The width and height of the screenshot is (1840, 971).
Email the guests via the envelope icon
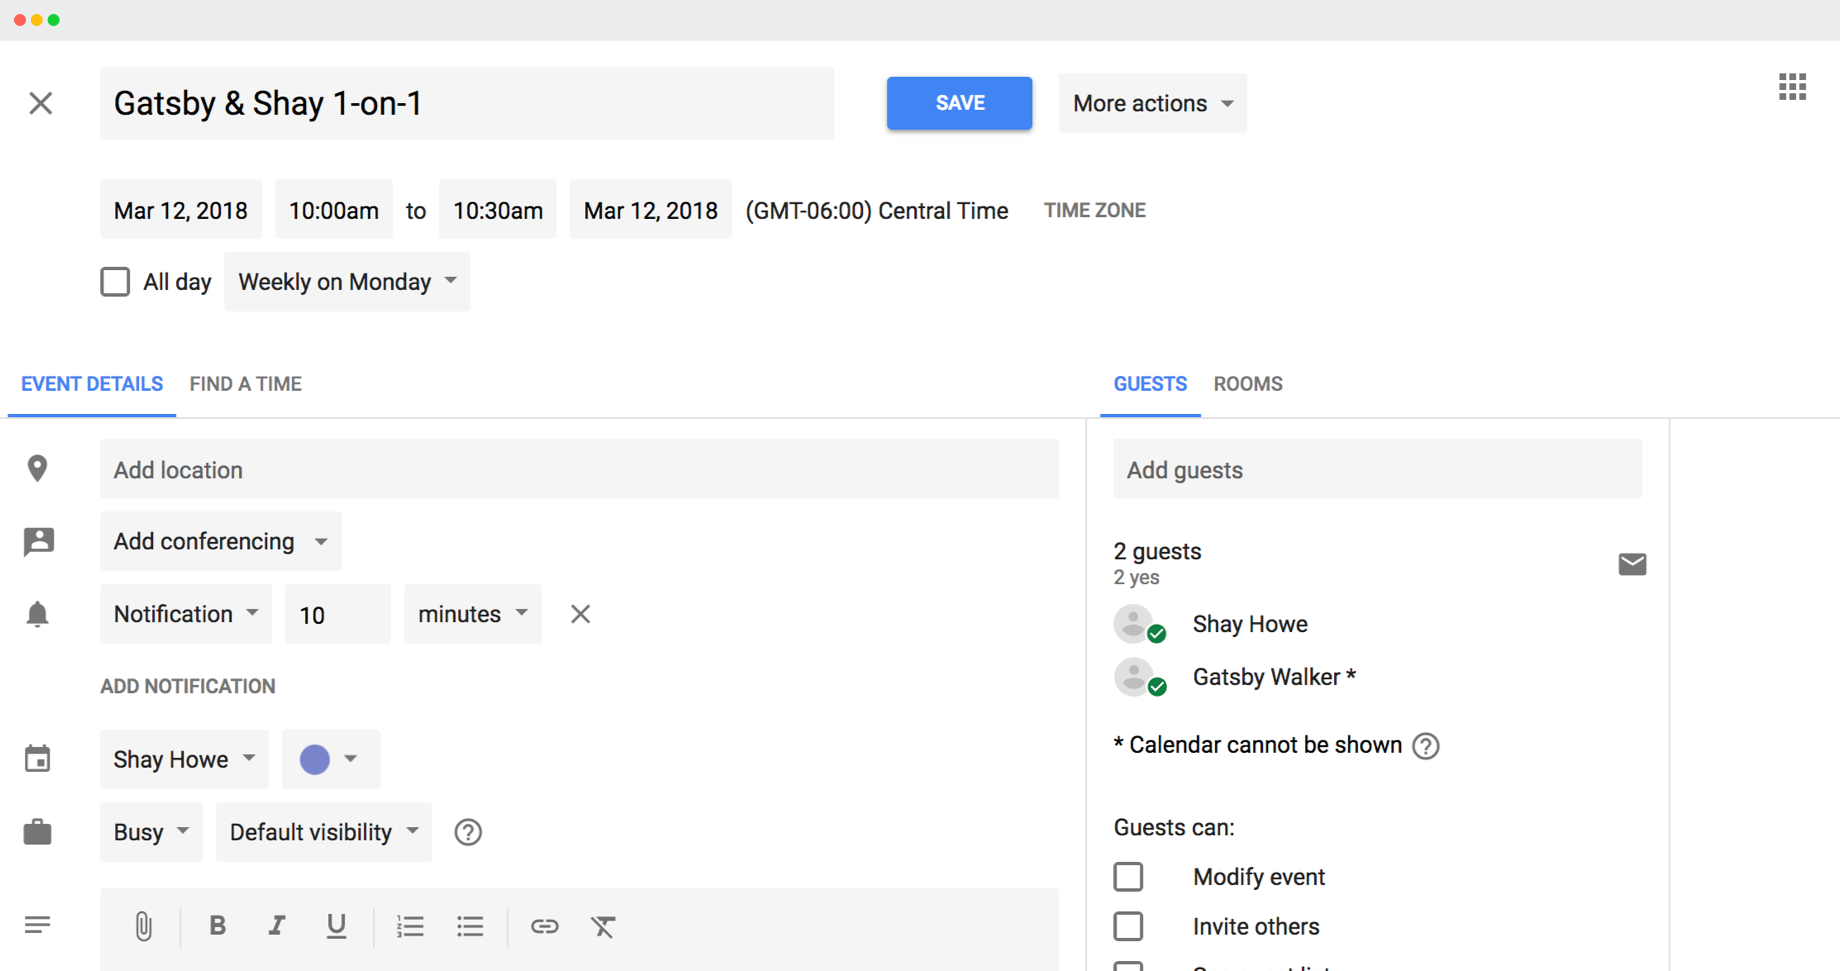point(1632,563)
